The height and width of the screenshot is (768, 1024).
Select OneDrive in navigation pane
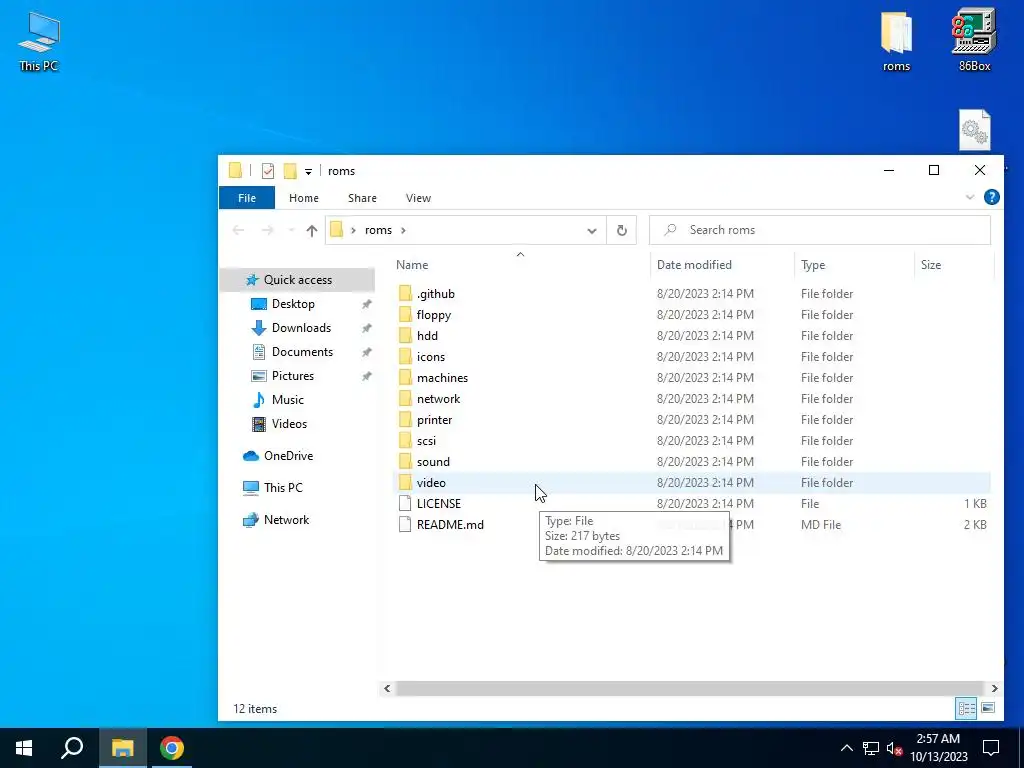point(288,456)
